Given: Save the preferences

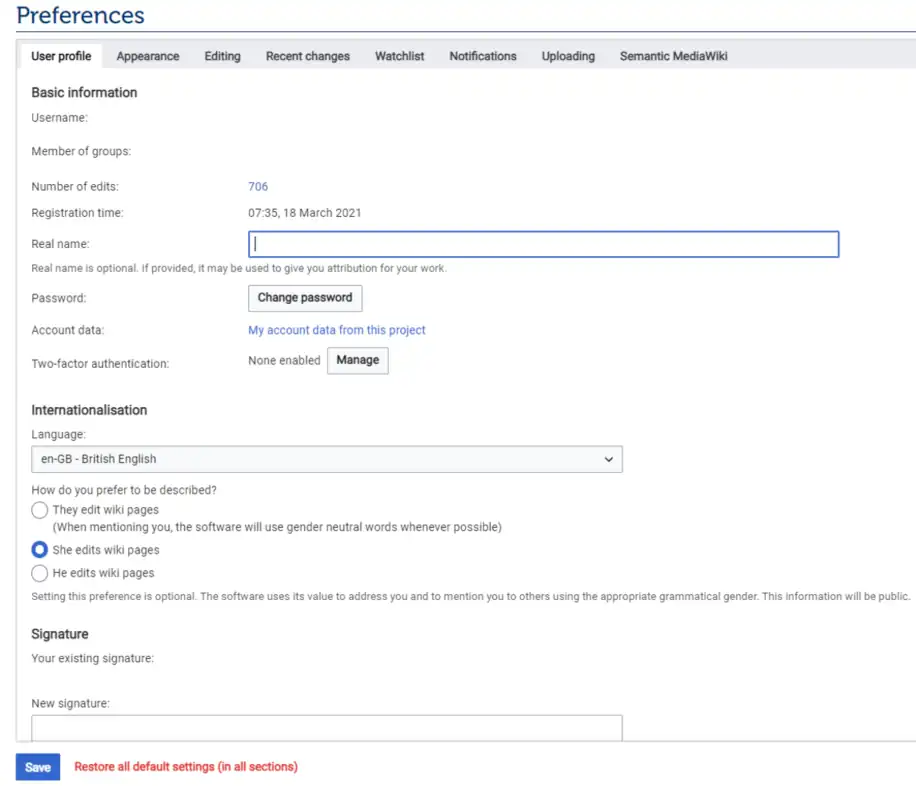Looking at the screenshot, I should tap(38, 767).
